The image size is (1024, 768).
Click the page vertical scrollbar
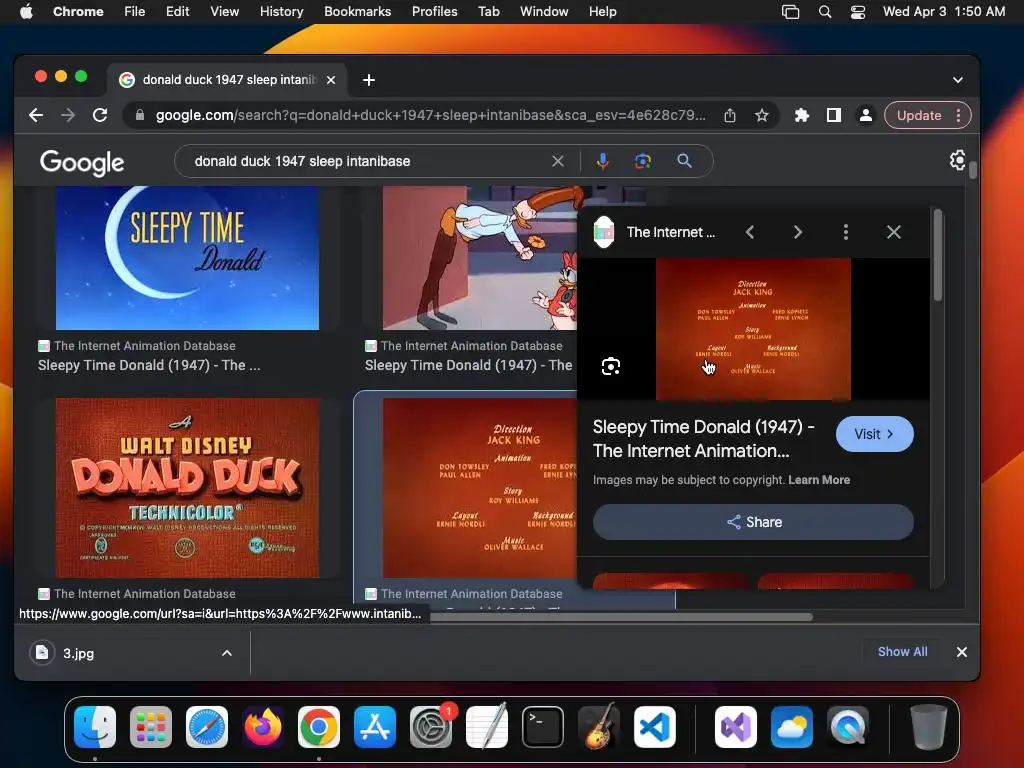coord(973,170)
